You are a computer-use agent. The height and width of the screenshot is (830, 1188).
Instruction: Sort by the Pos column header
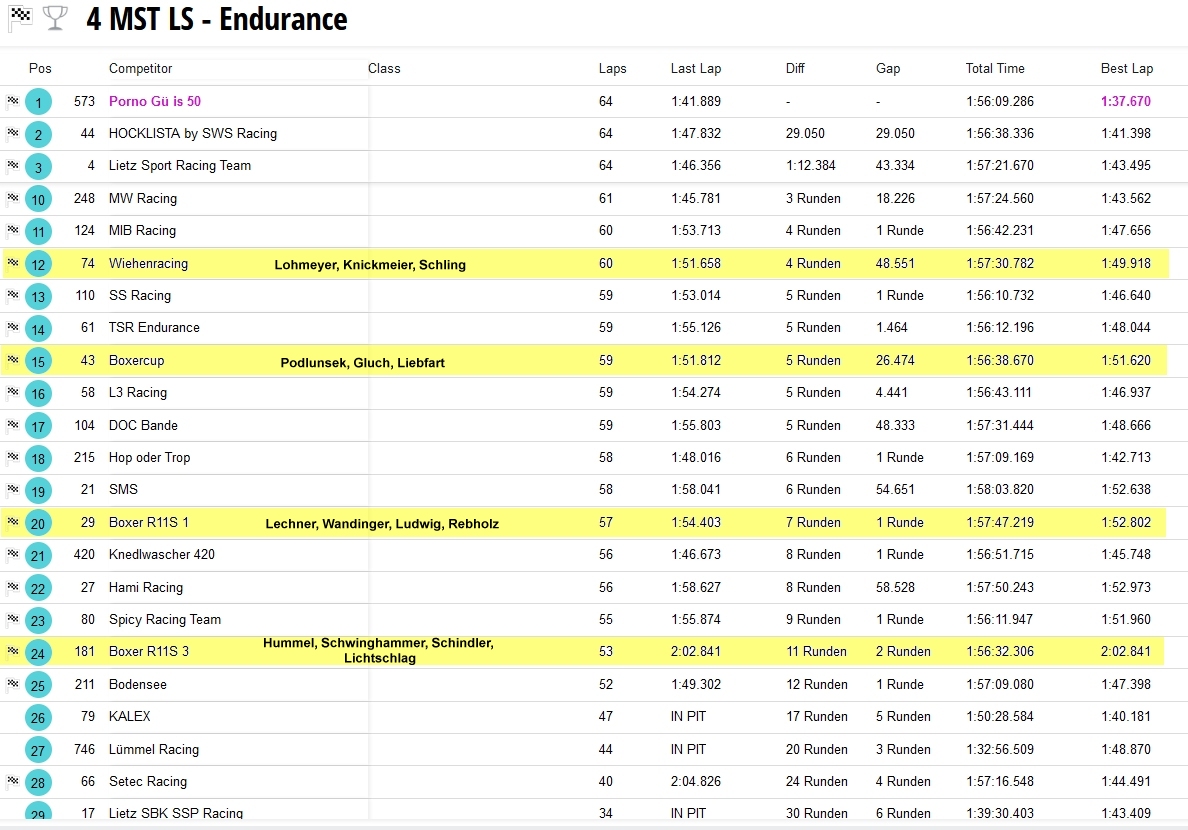(x=40, y=69)
